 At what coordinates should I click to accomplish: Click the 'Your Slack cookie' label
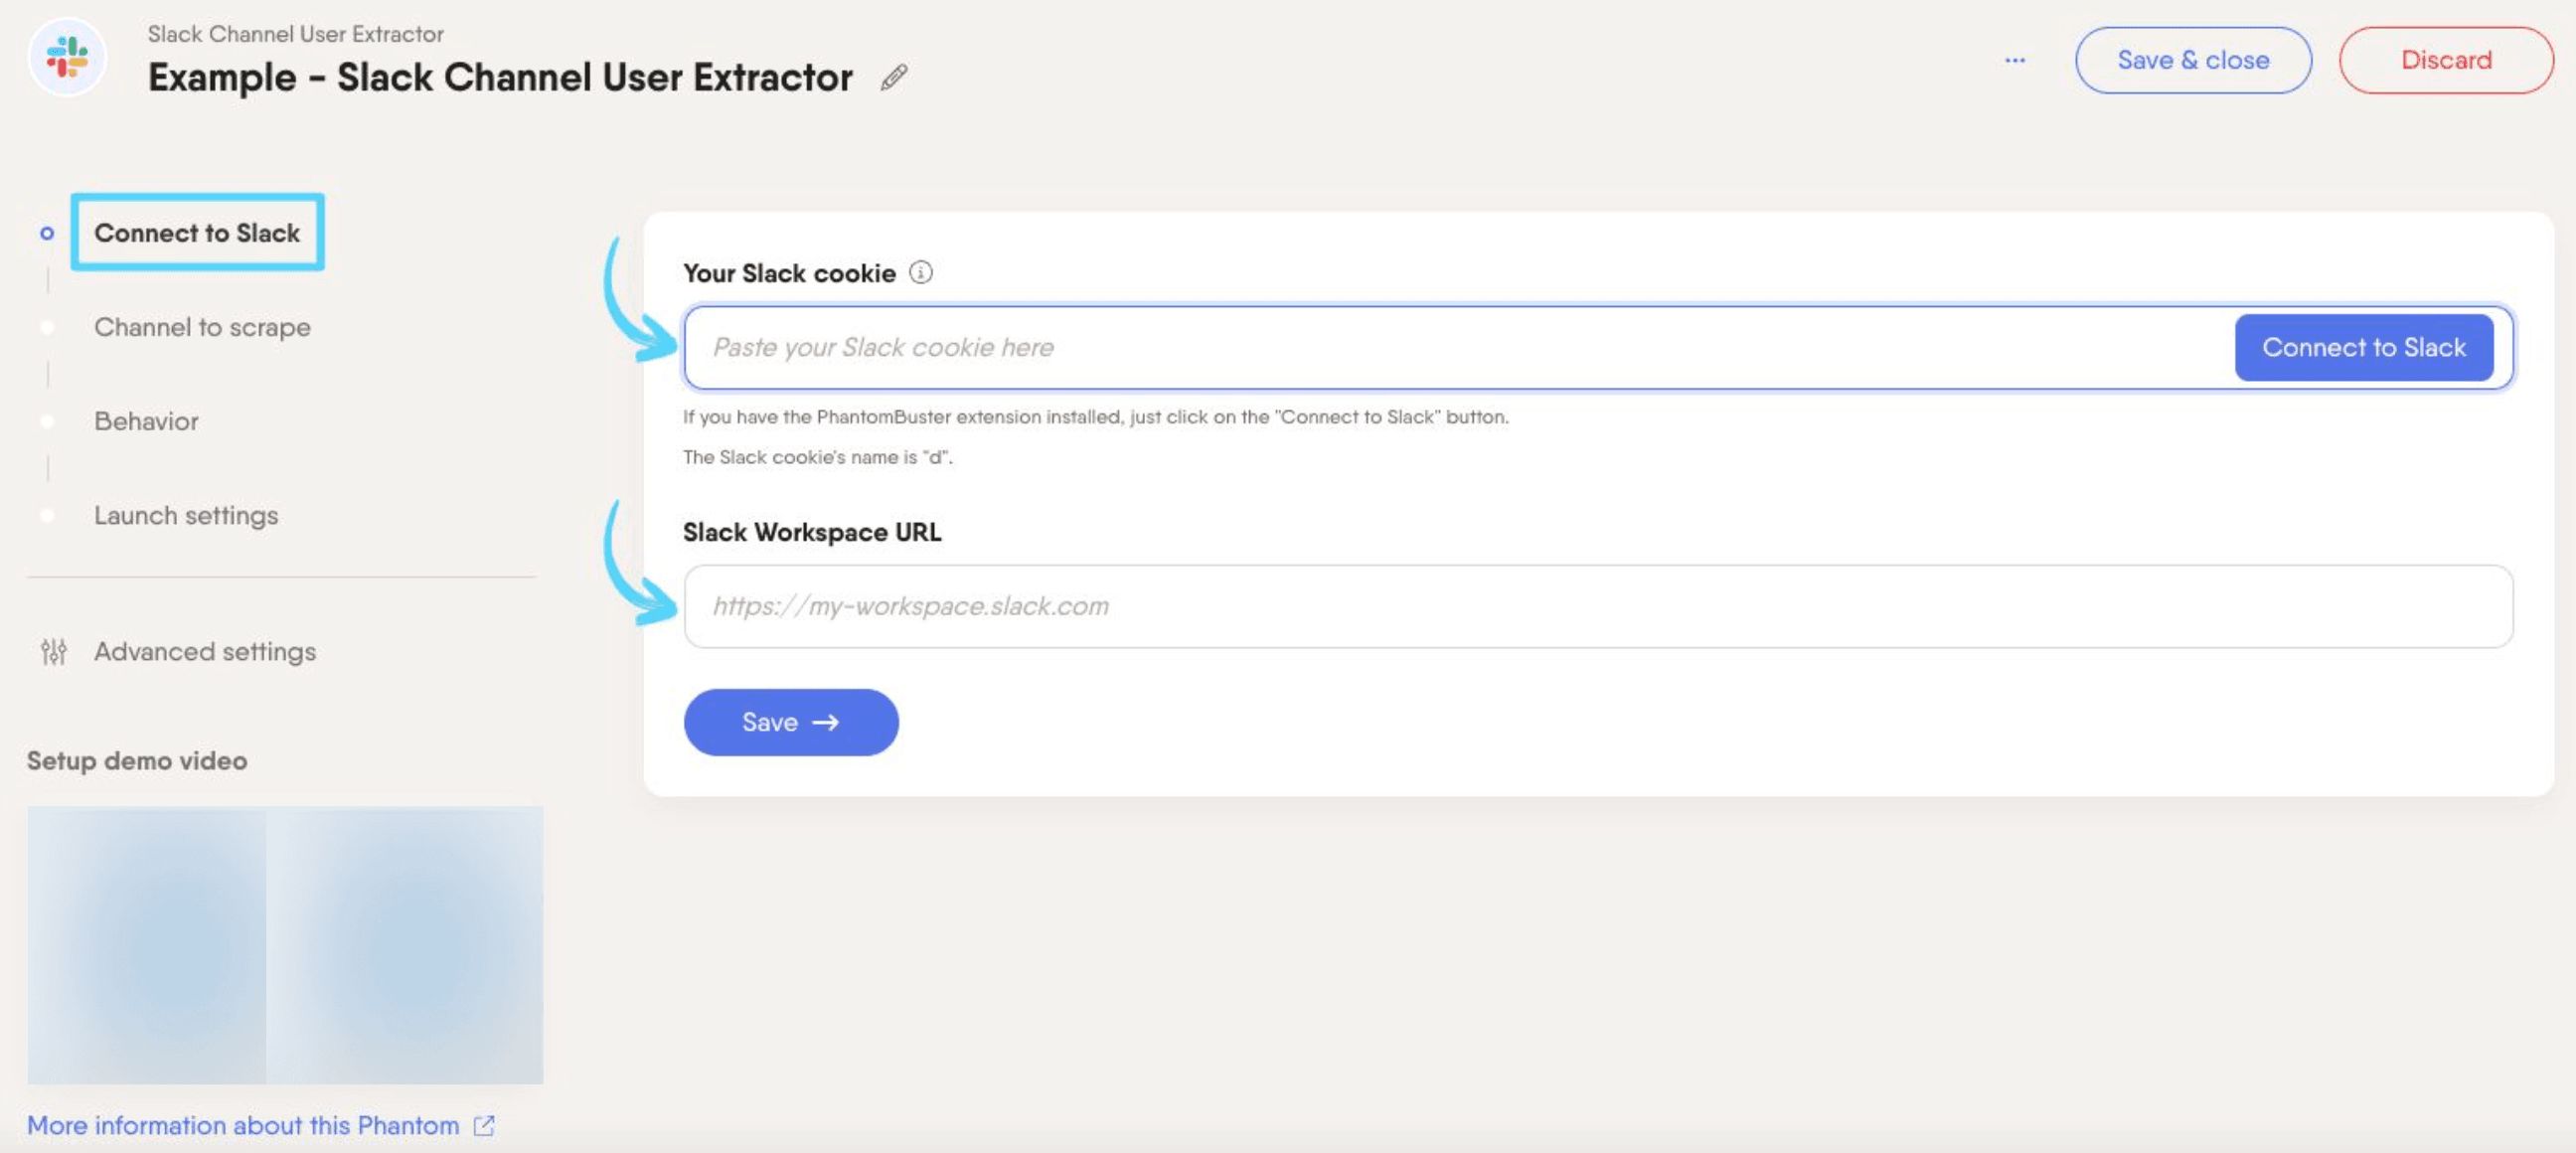click(789, 273)
